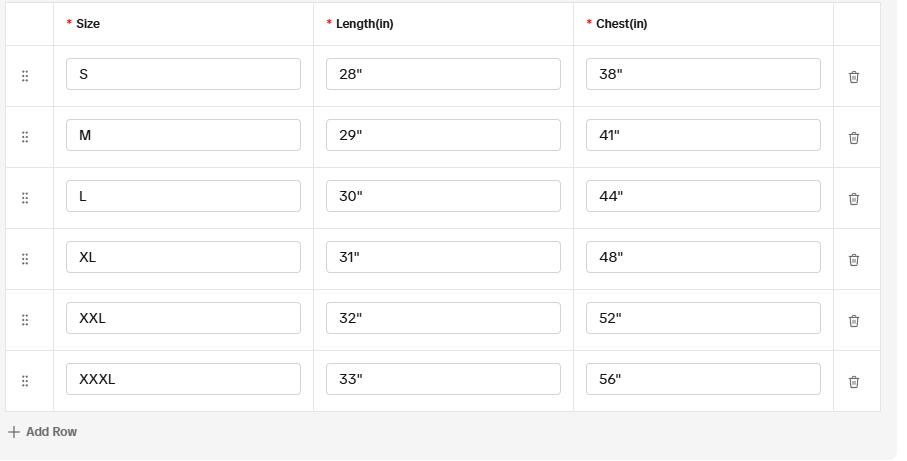Image resolution: width=907 pixels, height=461 pixels.
Task: Click drag handle for XXL row
Action: tap(25, 320)
